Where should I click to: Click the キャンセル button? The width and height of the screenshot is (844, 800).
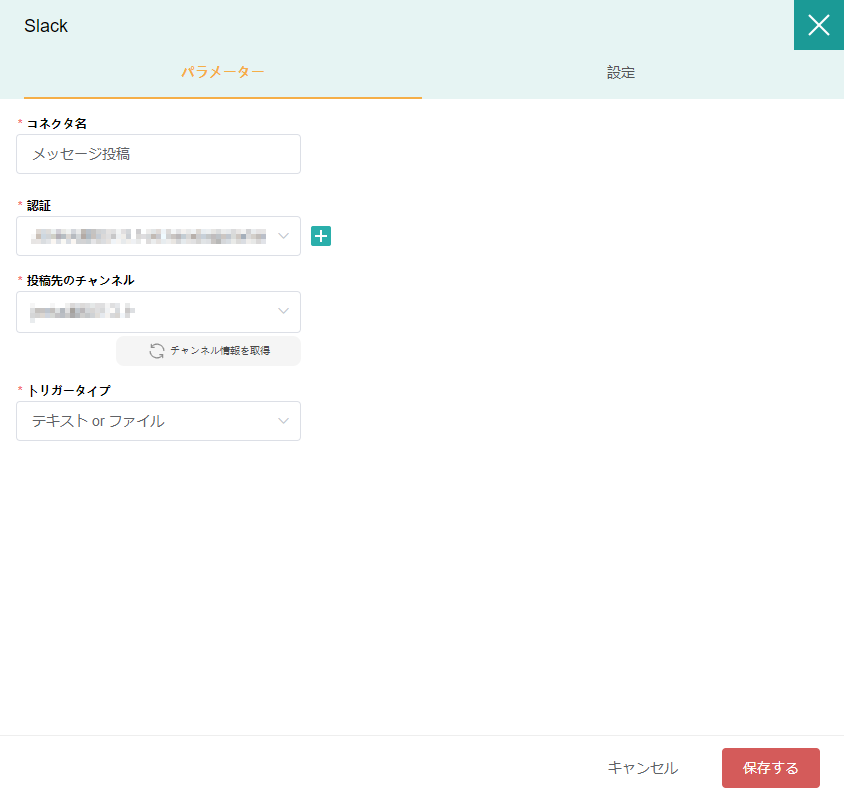(643, 768)
